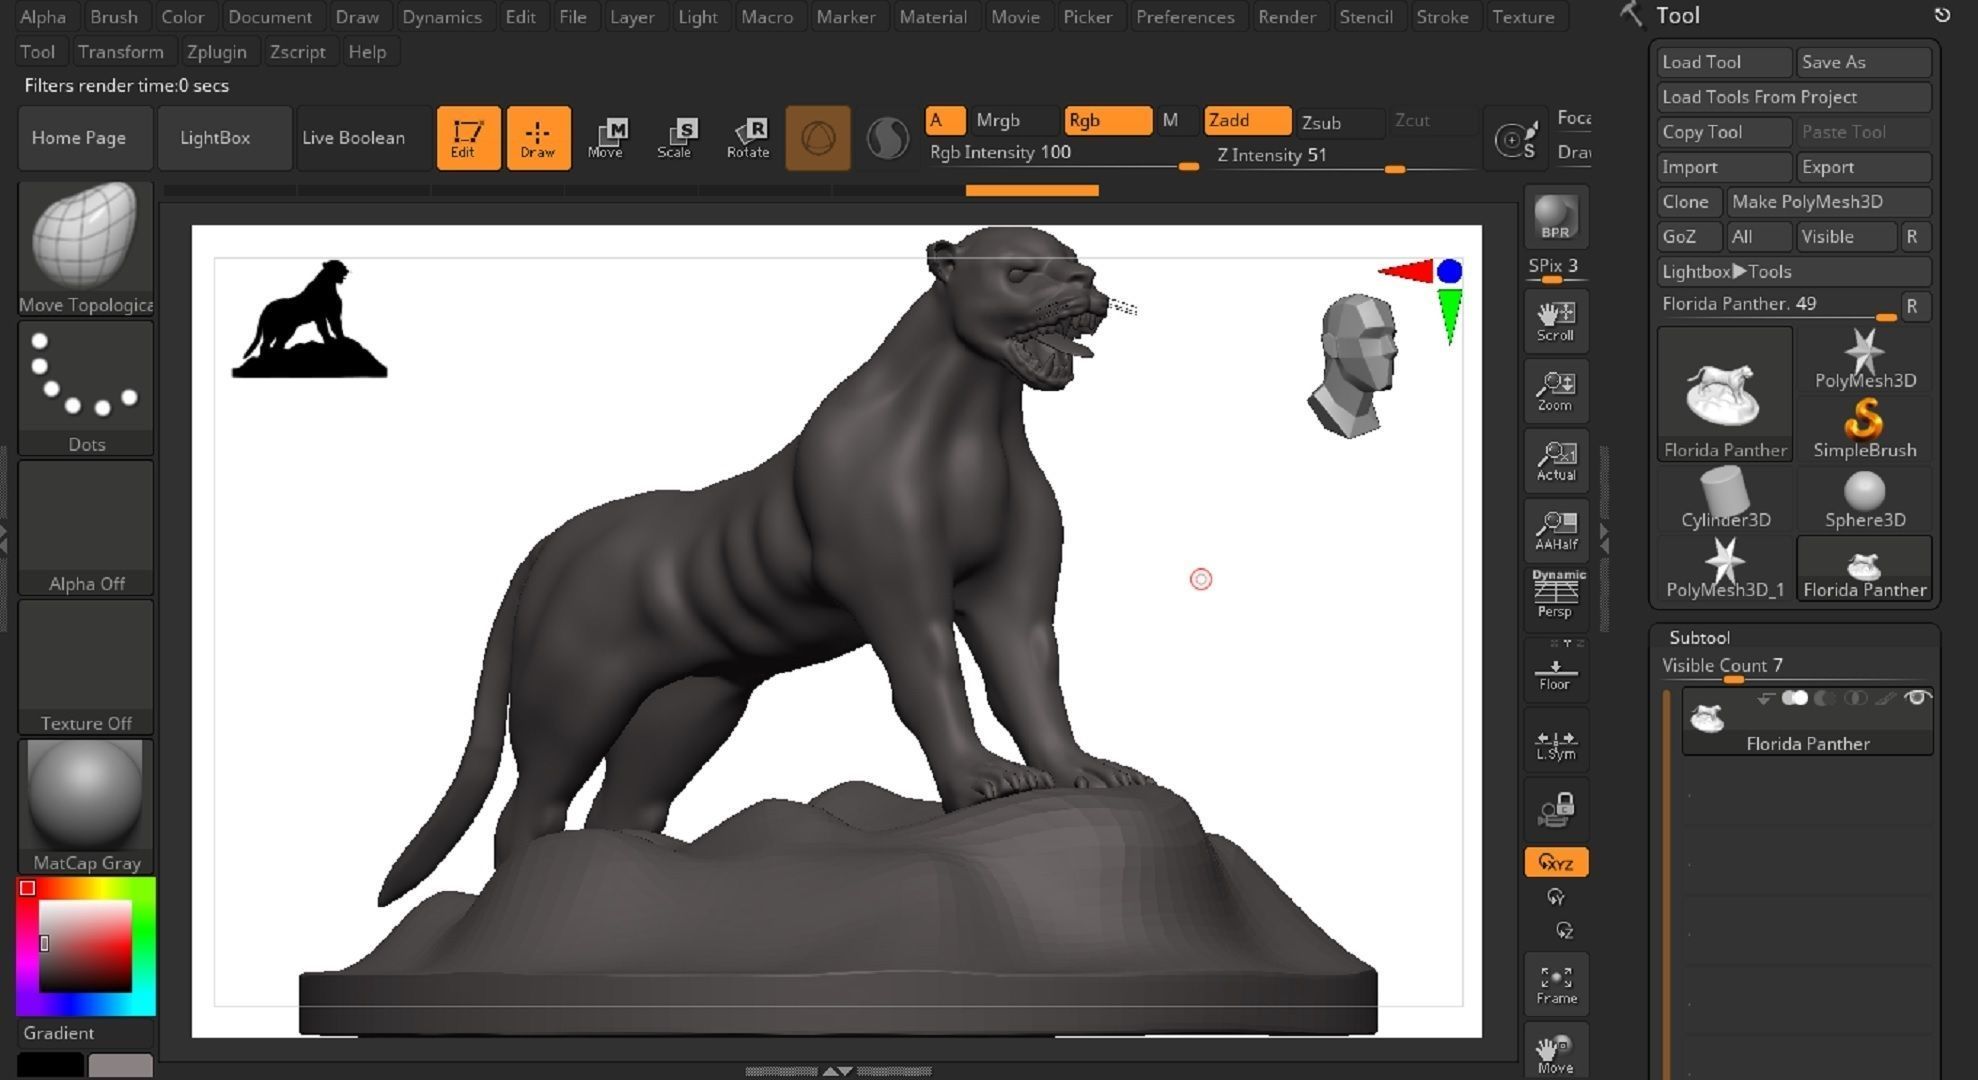The width and height of the screenshot is (1978, 1080).
Task: Select the Scale transform mode
Action: pyautogui.click(x=675, y=138)
